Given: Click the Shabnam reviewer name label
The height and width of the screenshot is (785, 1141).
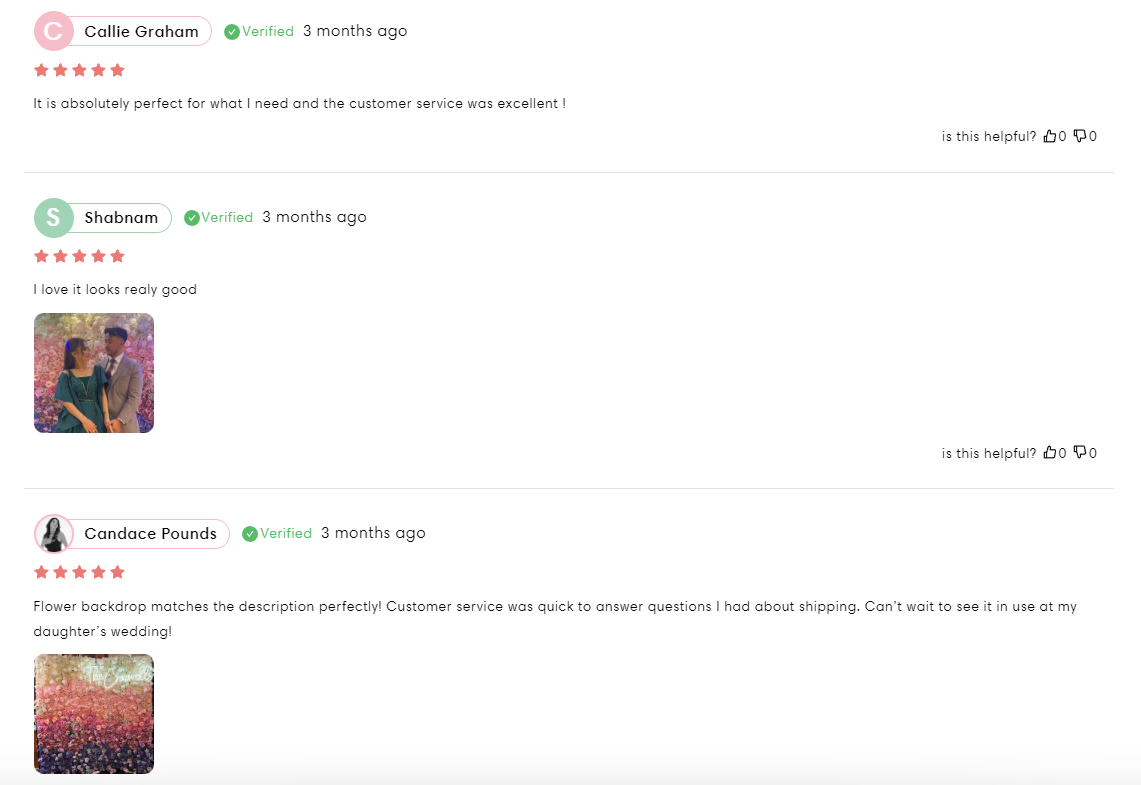Looking at the screenshot, I should click(121, 218).
